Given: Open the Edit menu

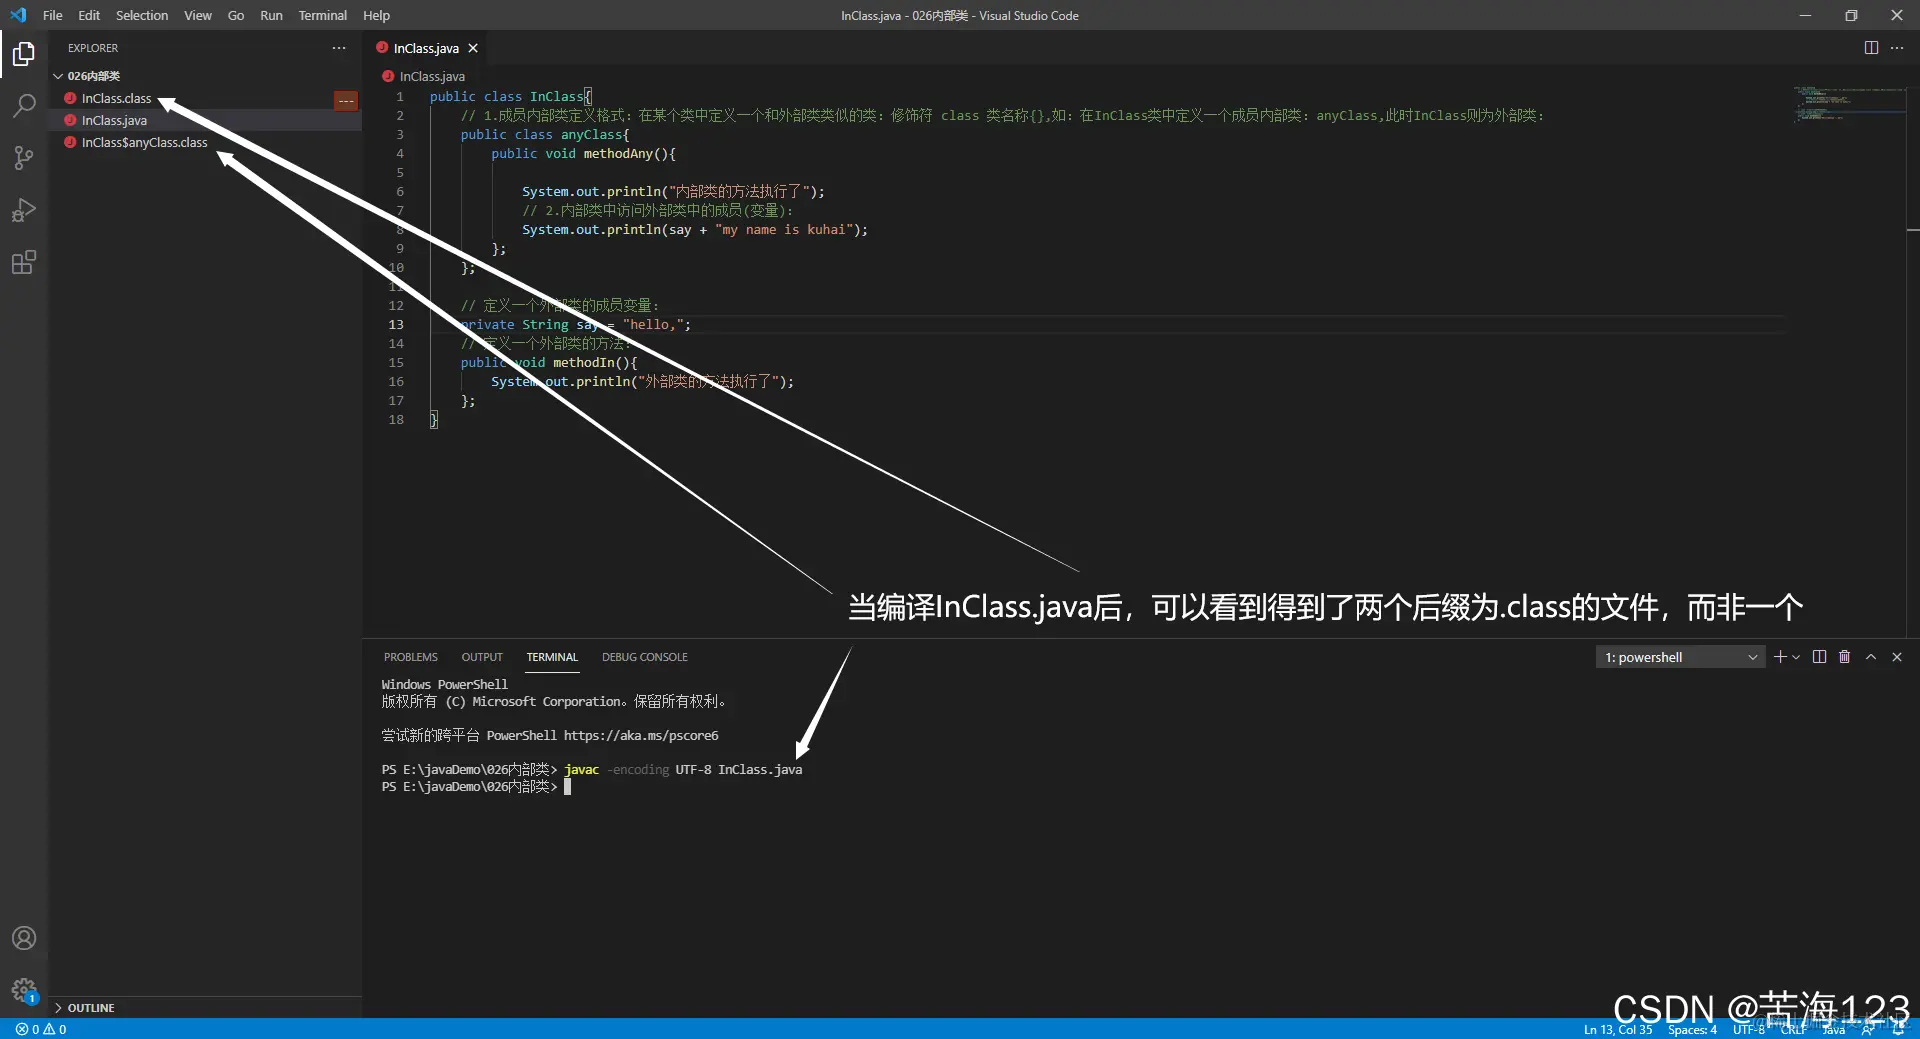Looking at the screenshot, I should pos(89,15).
